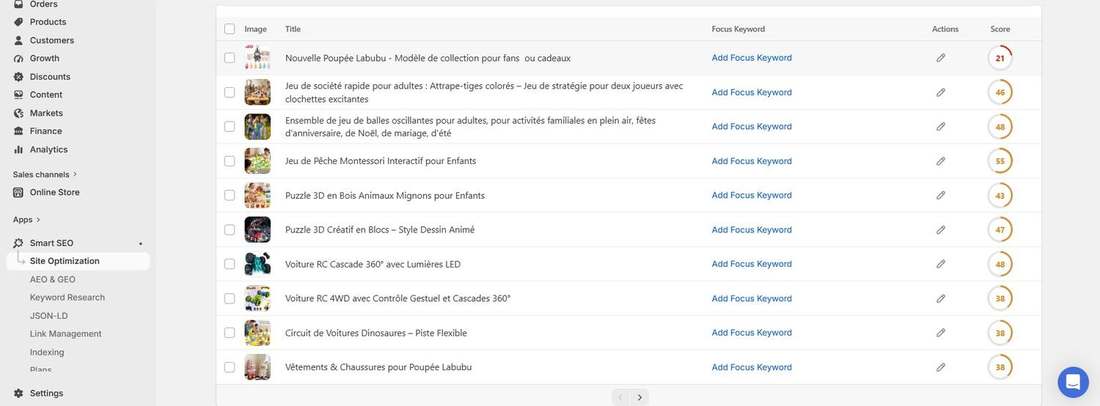Open Discounts page
This screenshot has width=1100, height=406.
50,76
